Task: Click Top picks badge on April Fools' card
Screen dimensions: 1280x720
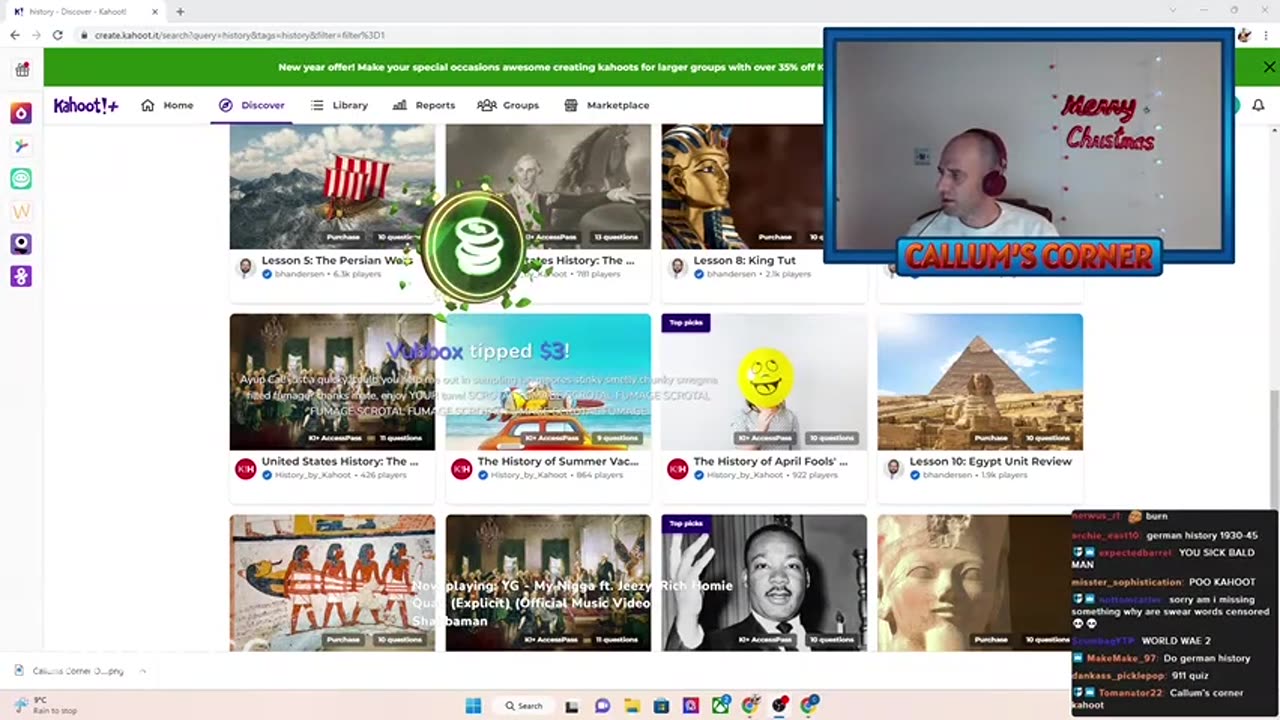Action: [x=686, y=323]
